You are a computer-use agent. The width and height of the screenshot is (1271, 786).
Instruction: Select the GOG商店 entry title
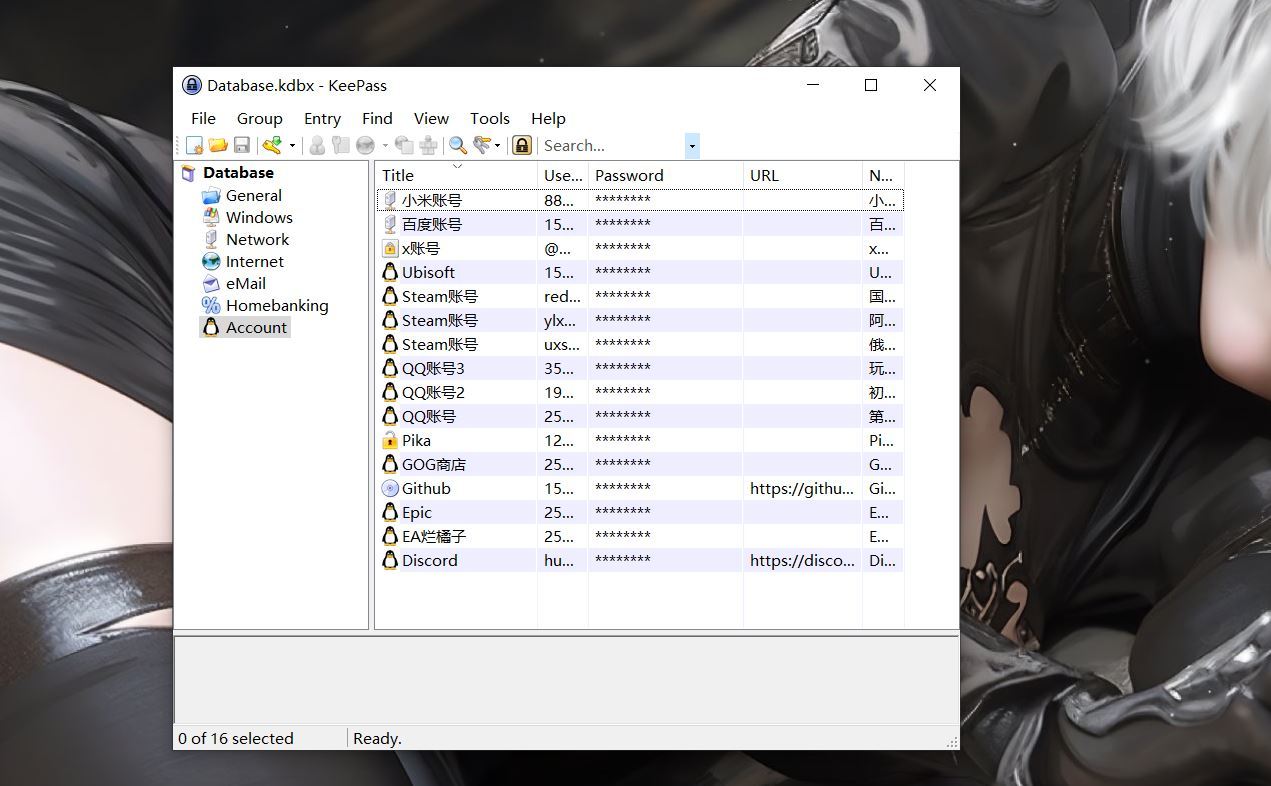point(434,465)
